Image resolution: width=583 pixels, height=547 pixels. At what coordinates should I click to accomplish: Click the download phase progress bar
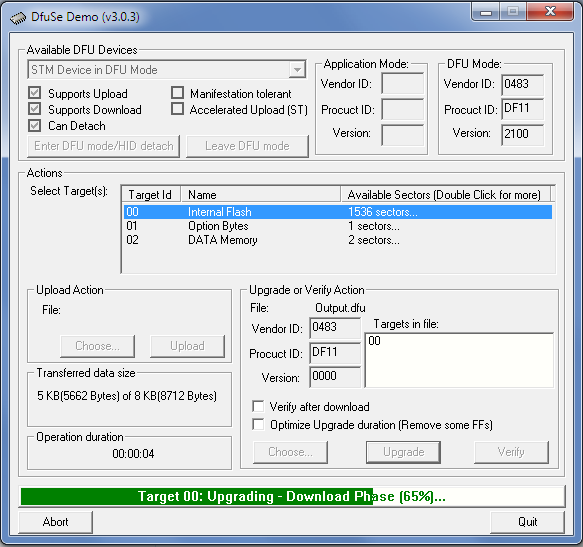tap(292, 496)
